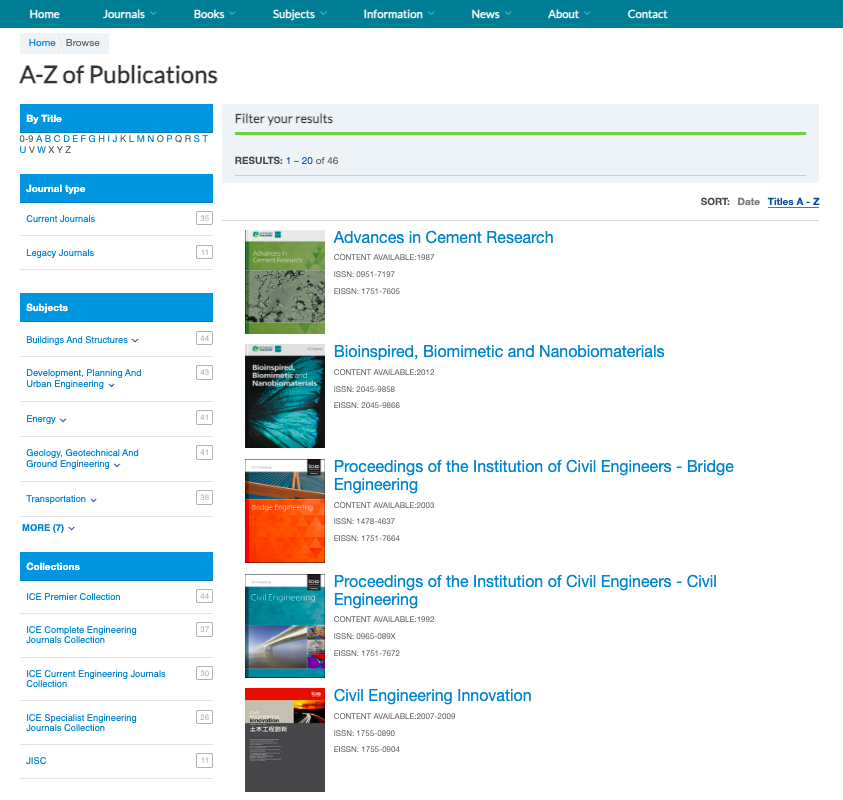The image size is (843, 800).
Task: Expand the Energy subject filter
Action: (x=46, y=419)
